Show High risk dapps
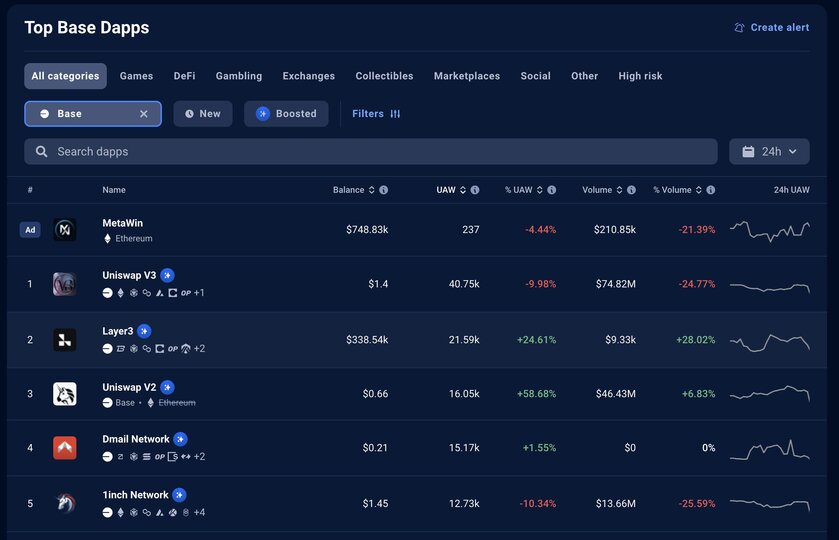Image resolution: width=839 pixels, height=540 pixels. point(640,76)
